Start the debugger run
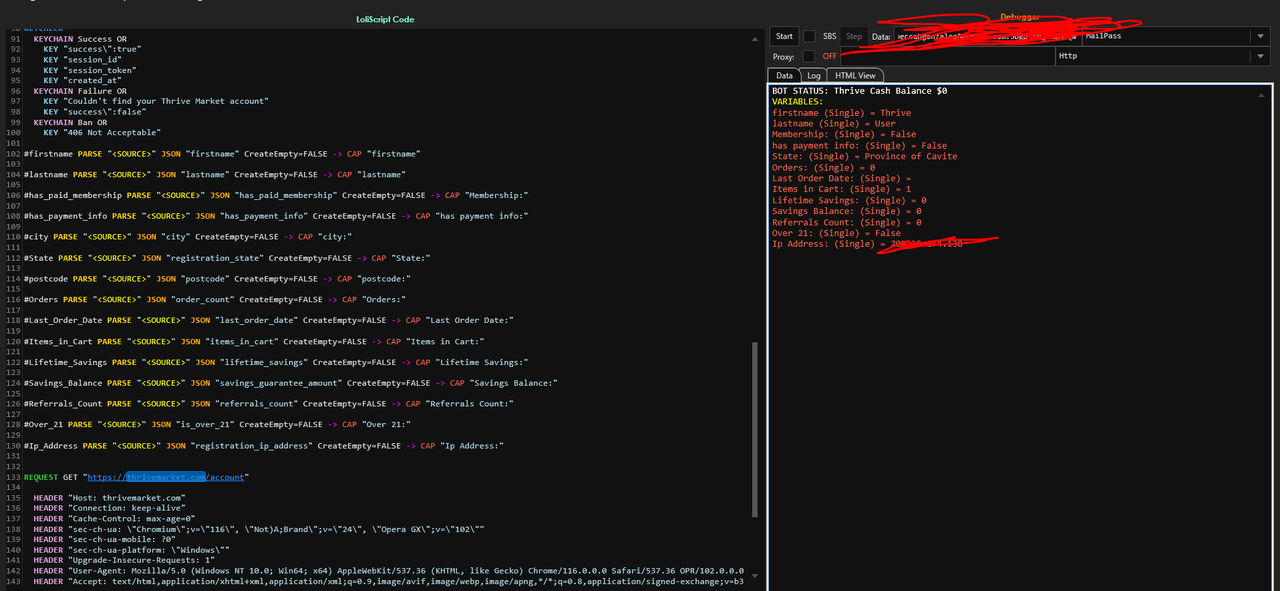Screen dimensions: 1280x591 784,36
